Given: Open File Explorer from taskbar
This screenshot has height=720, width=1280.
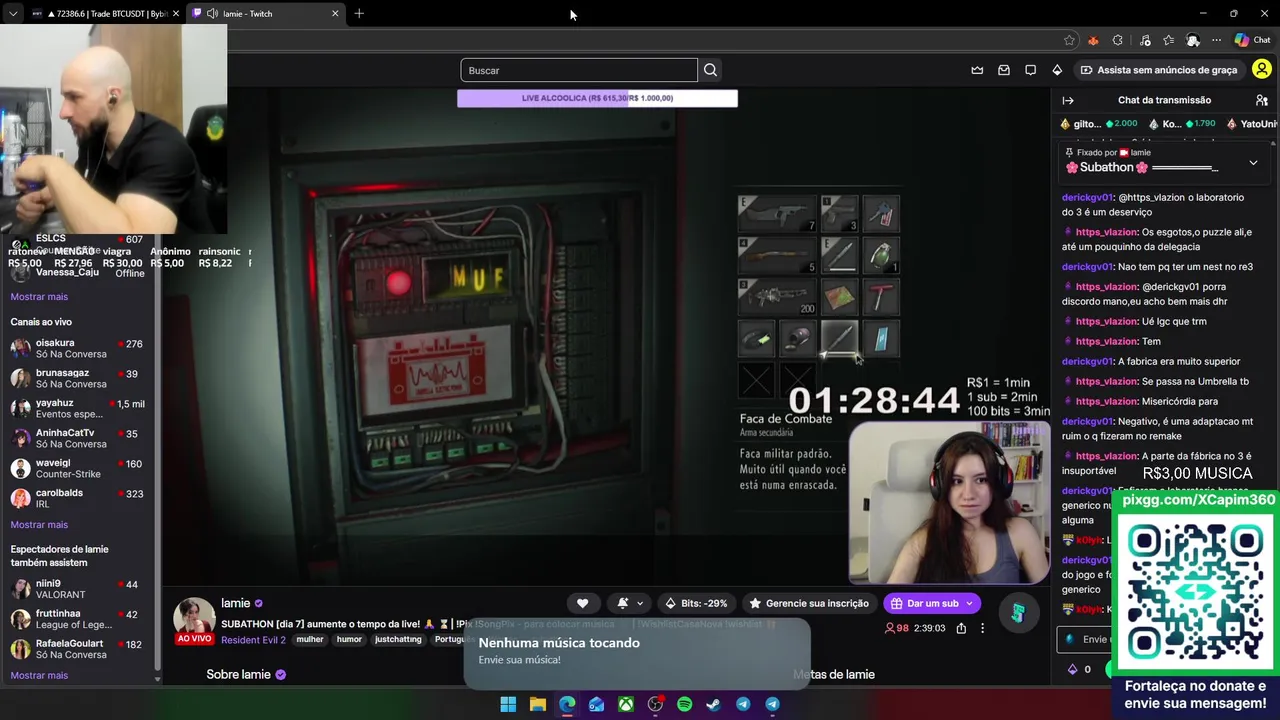Looking at the screenshot, I should coord(538,704).
